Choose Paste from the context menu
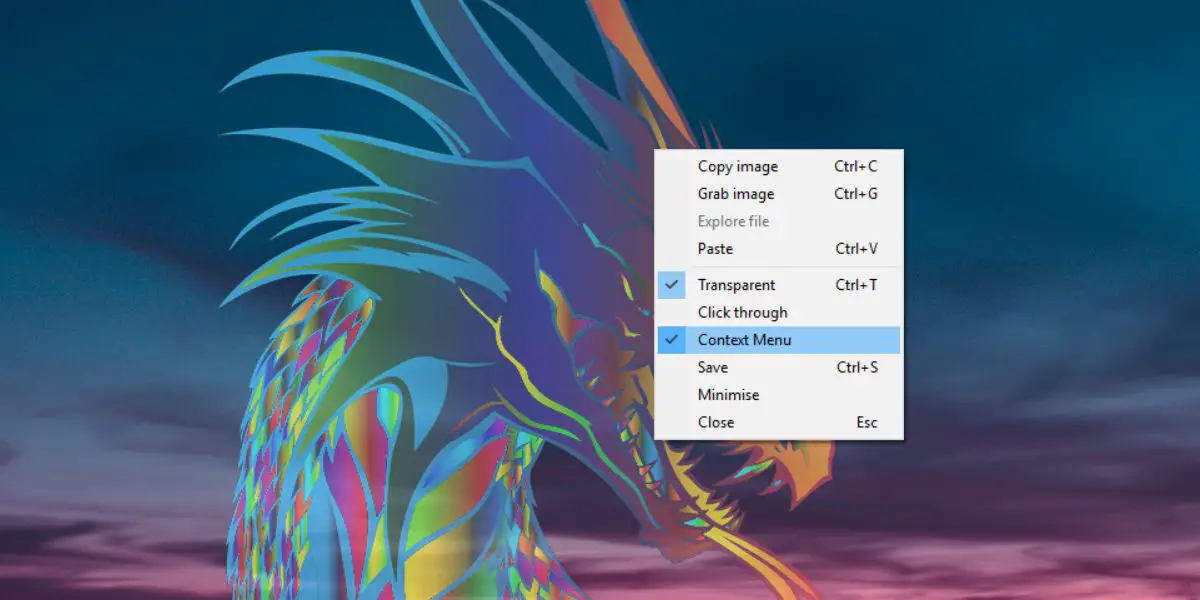 tap(778, 249)
